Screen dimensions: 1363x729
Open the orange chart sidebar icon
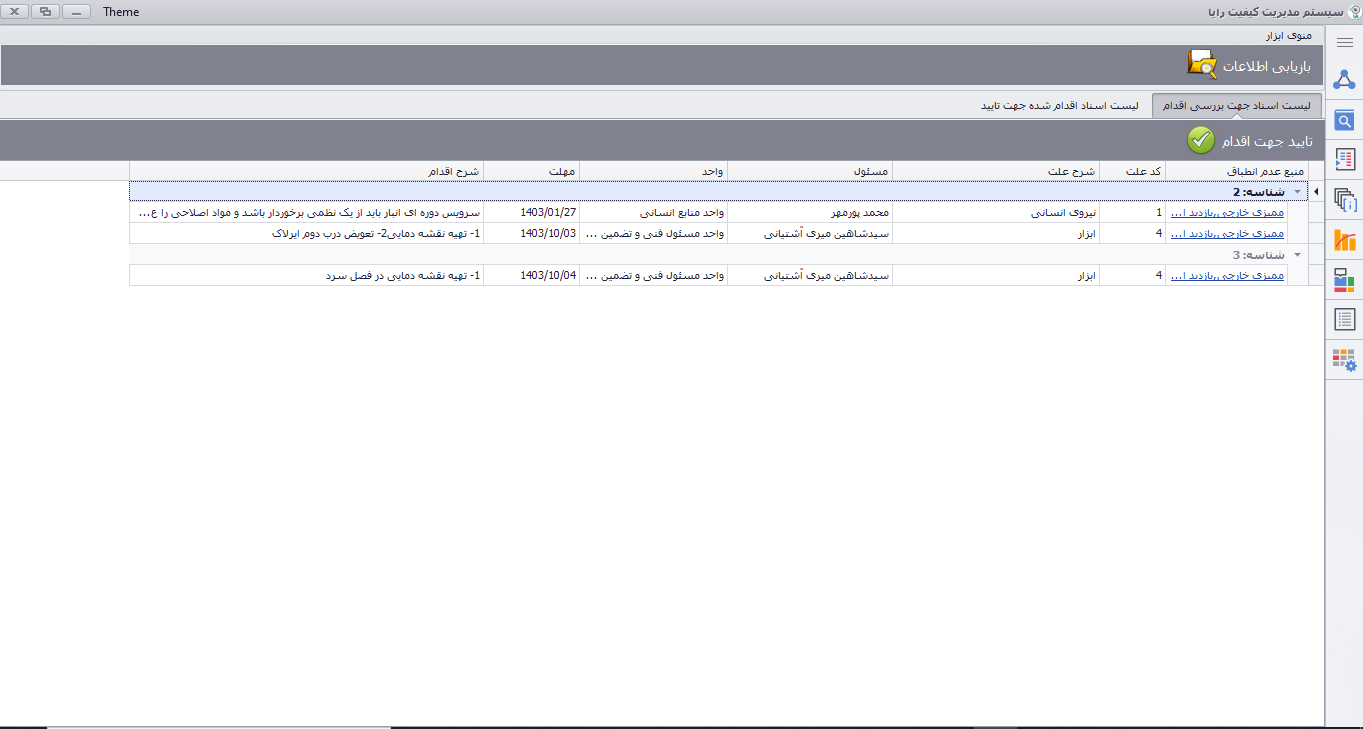pos(1344,240)
